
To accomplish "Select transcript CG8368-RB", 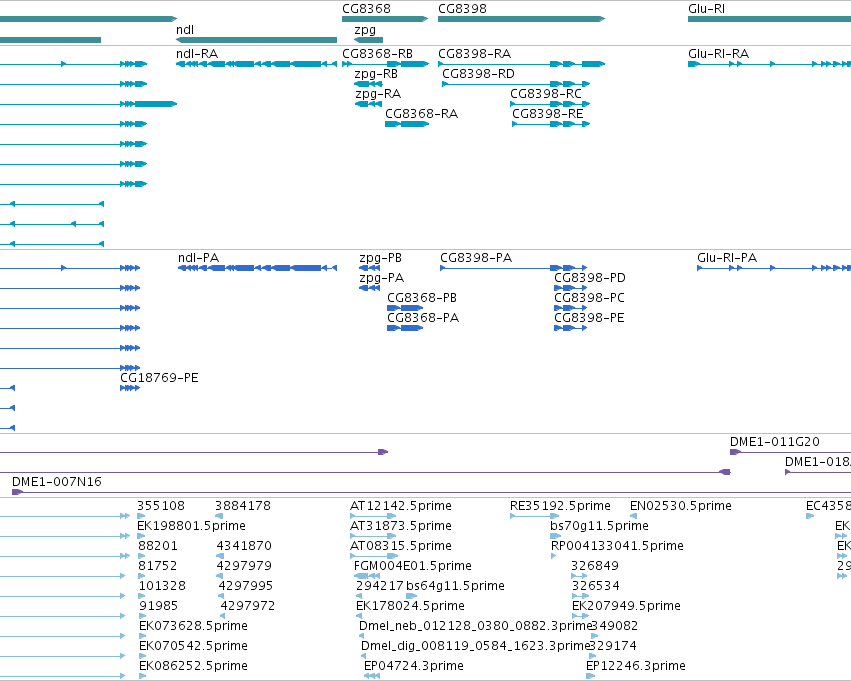I will (x=385, y=64).
